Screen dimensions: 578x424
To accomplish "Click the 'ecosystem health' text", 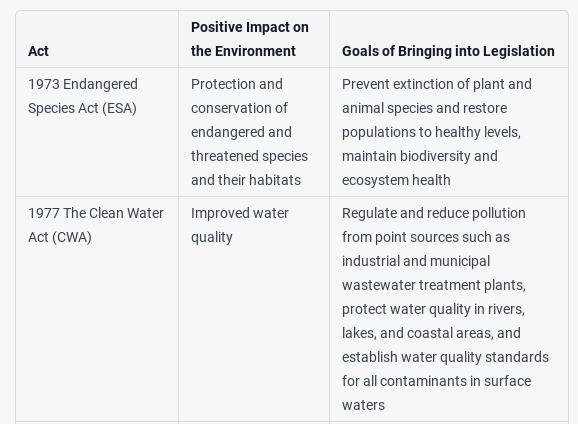I will click(396, 180).
